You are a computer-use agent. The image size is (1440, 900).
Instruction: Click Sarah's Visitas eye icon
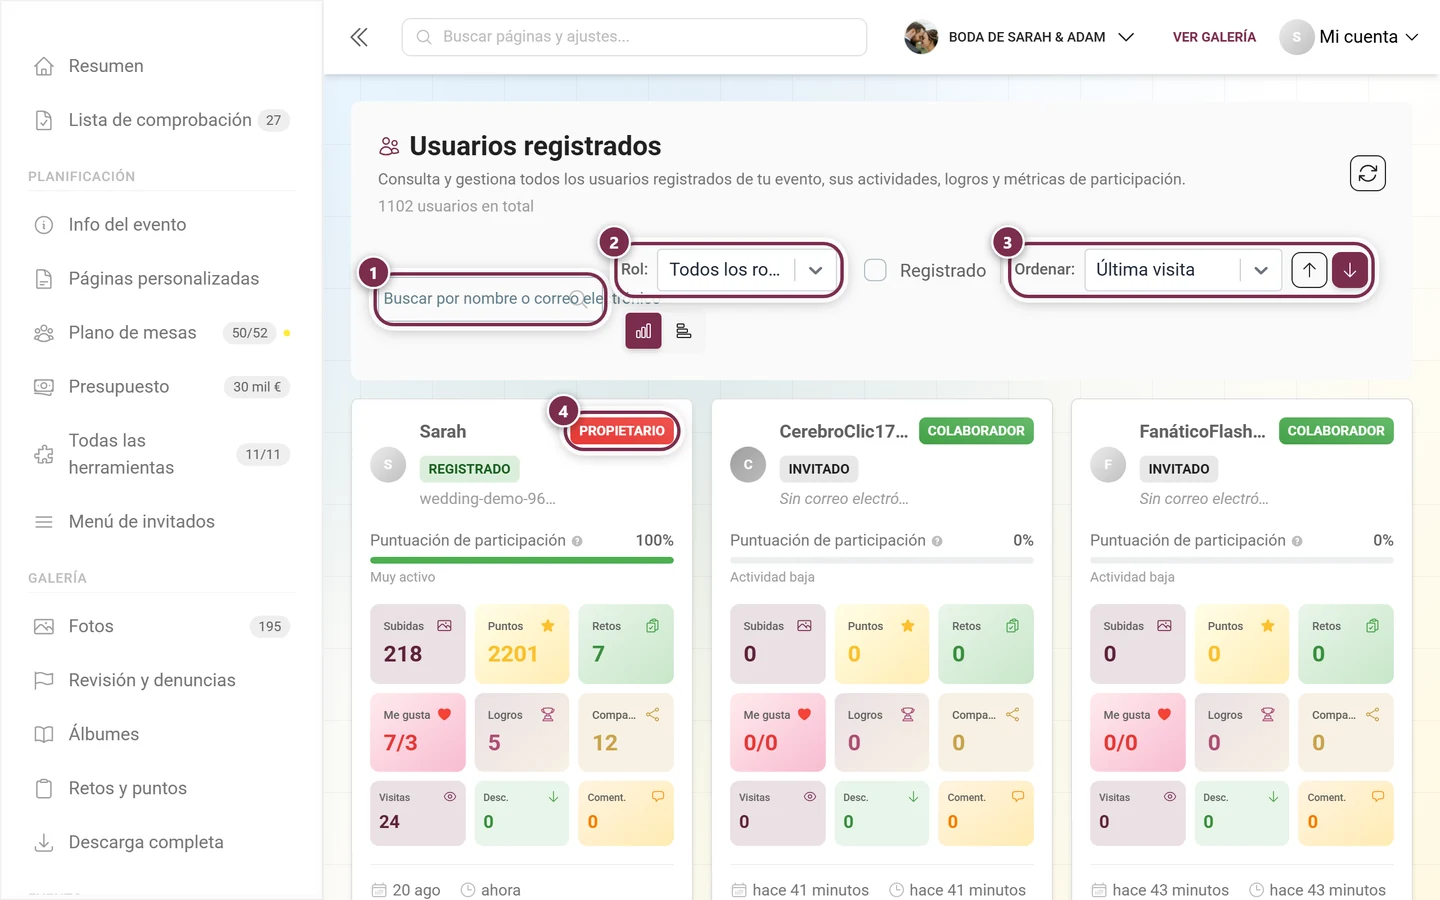coord(450,797)
